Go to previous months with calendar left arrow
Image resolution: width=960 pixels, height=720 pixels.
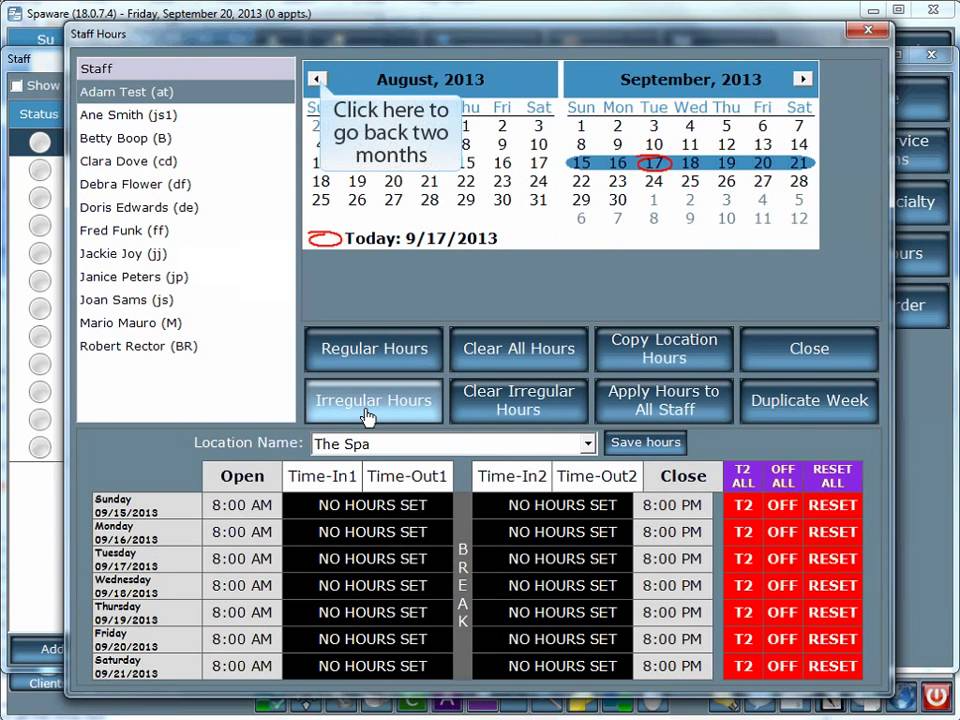coord(317,79)
